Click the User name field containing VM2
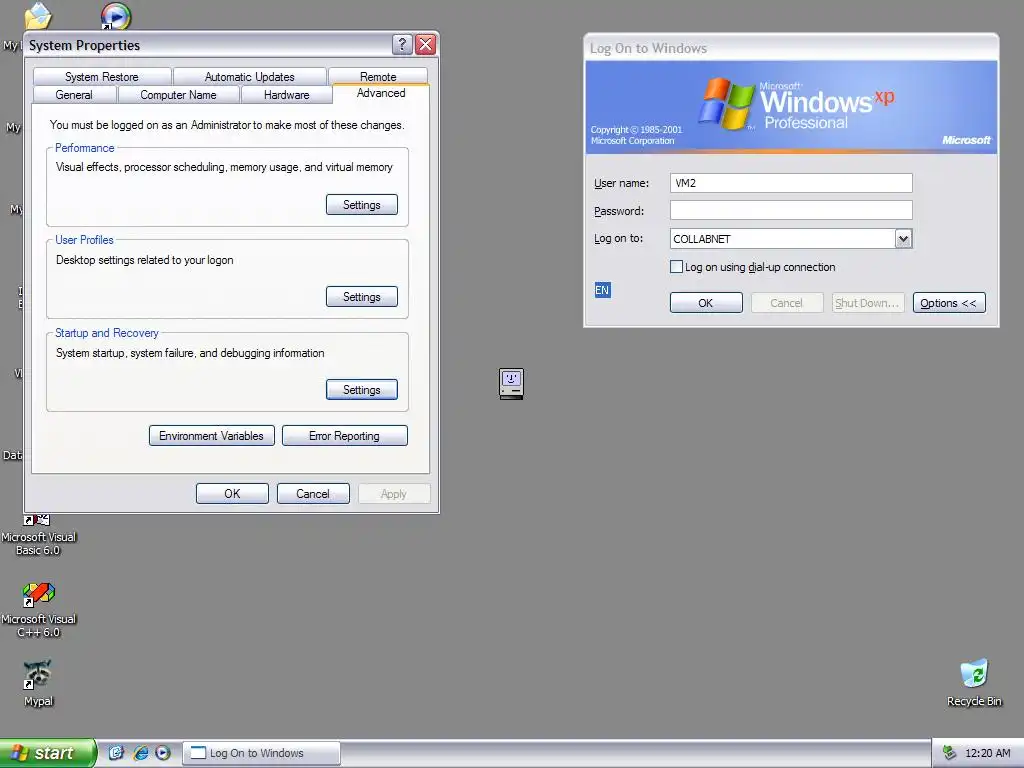The height and width of the screenshot is (768, 1024). [x=791, y=183]
